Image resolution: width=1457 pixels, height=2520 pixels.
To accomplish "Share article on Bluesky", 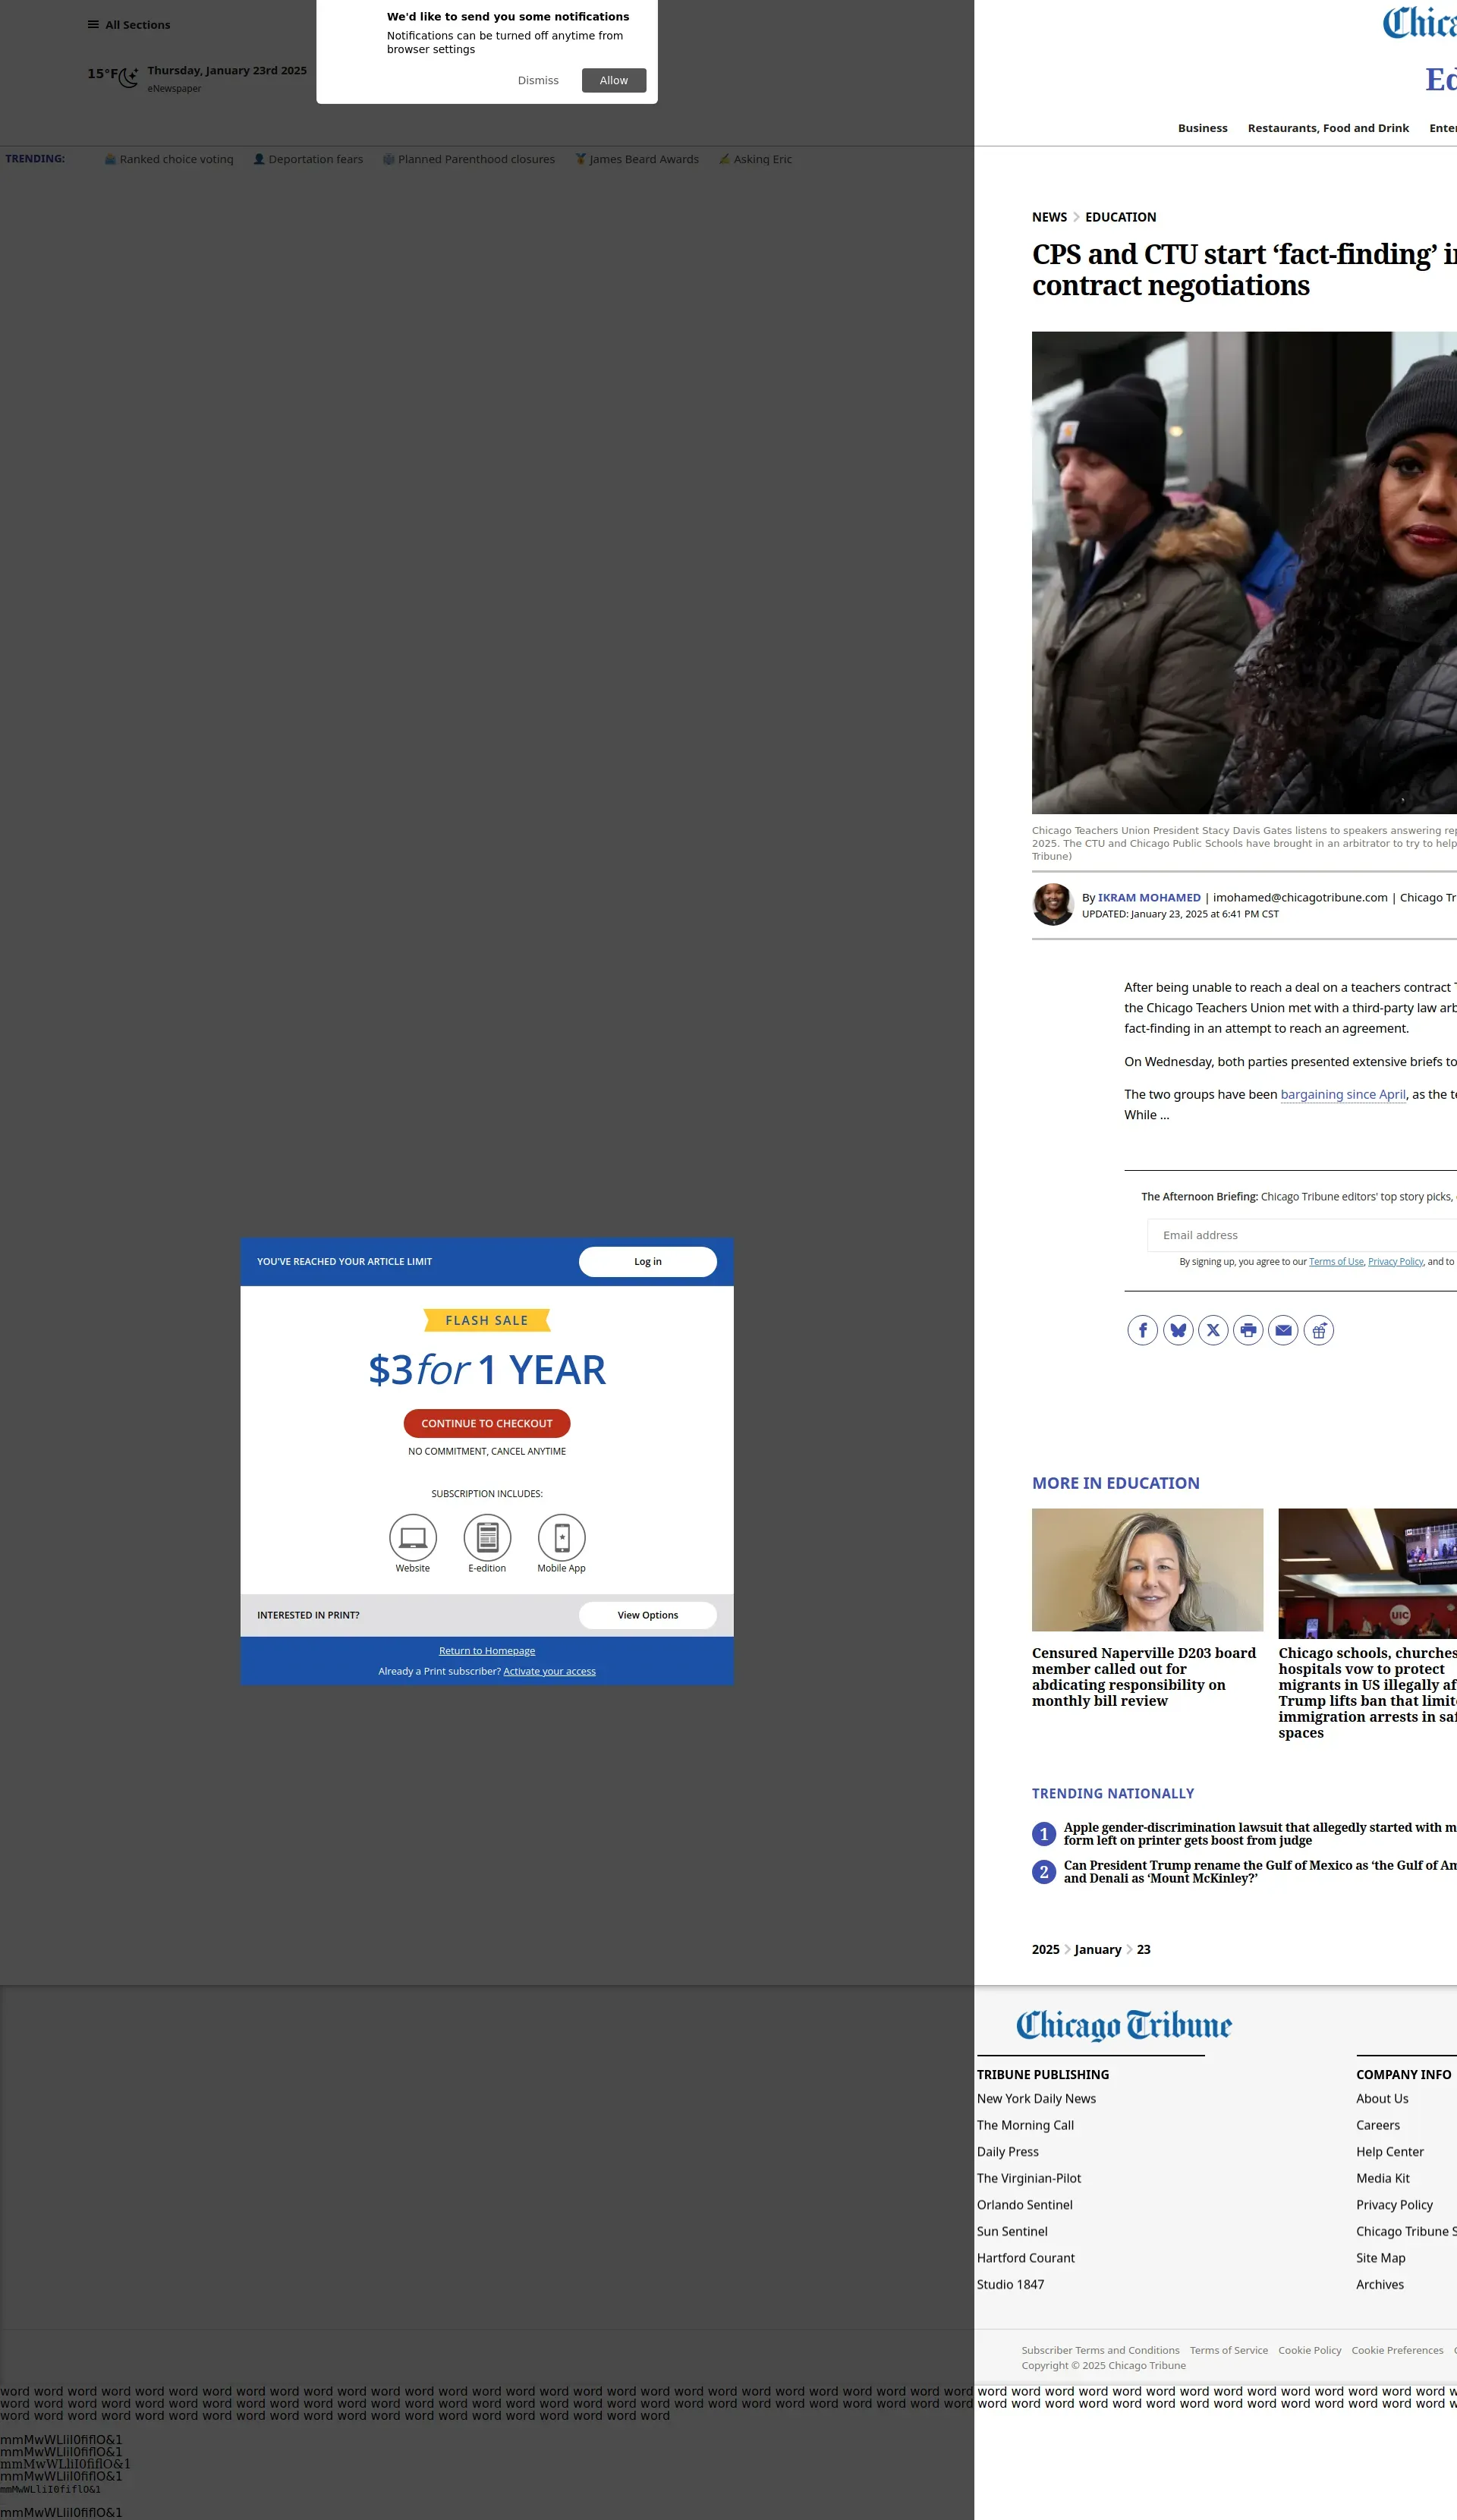I will (x=1178, y=1330).
